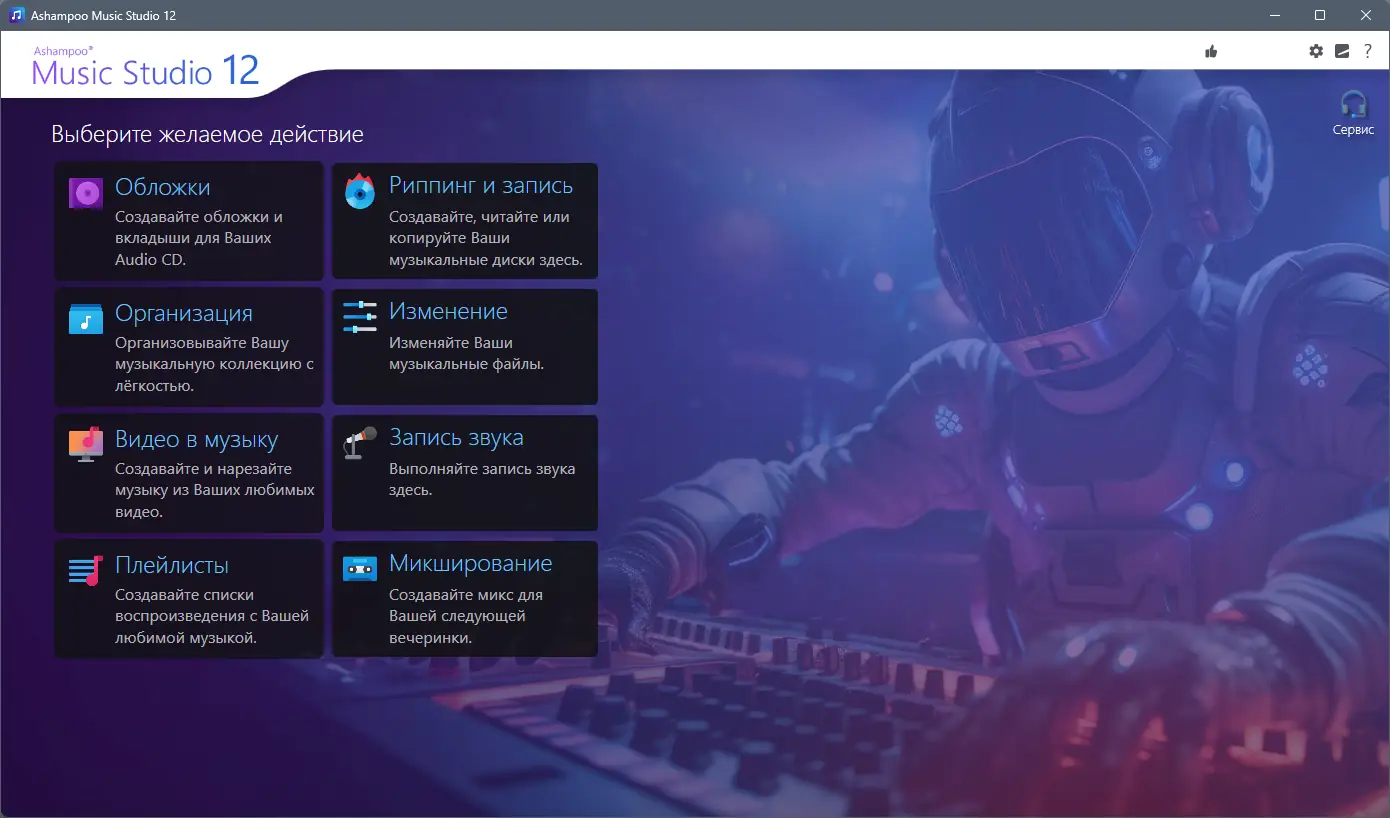Open the Сервис headphones icon
This screenshot has width=1390, height=818.
click(1354, 104)
